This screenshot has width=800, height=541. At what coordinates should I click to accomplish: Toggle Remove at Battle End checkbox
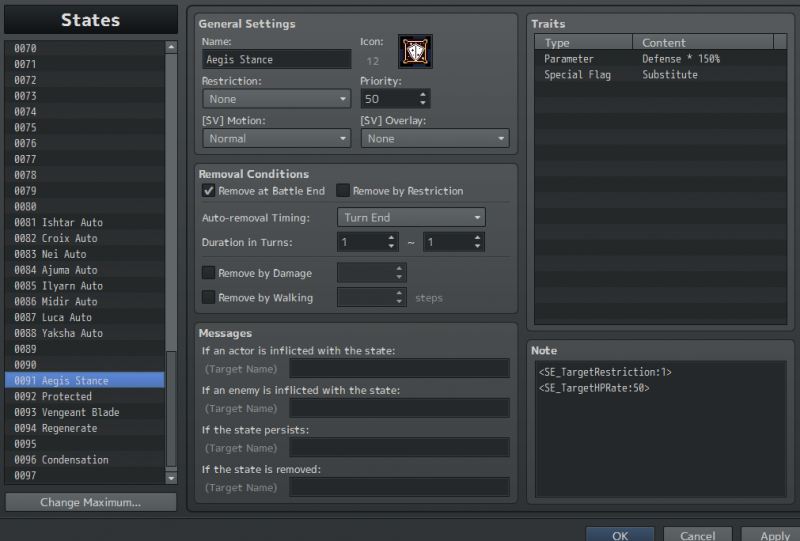click(208, 191)
